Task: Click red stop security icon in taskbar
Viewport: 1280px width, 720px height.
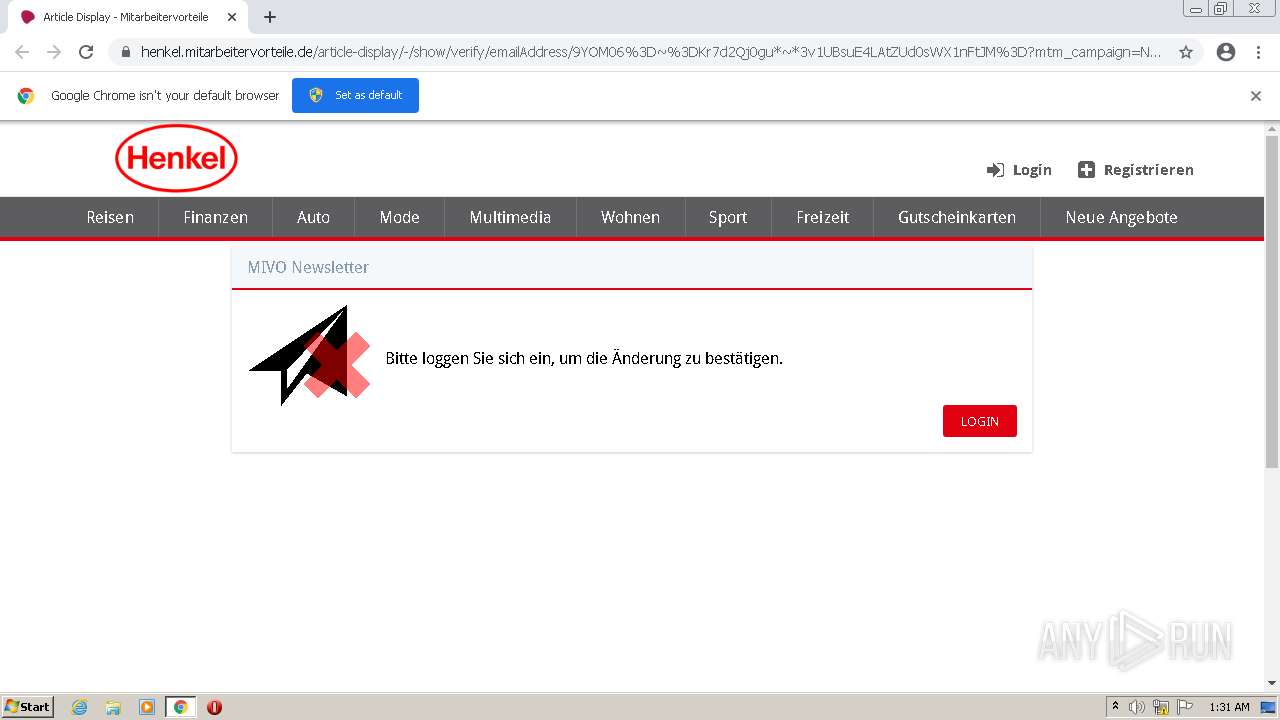Action: pos(214,707)
